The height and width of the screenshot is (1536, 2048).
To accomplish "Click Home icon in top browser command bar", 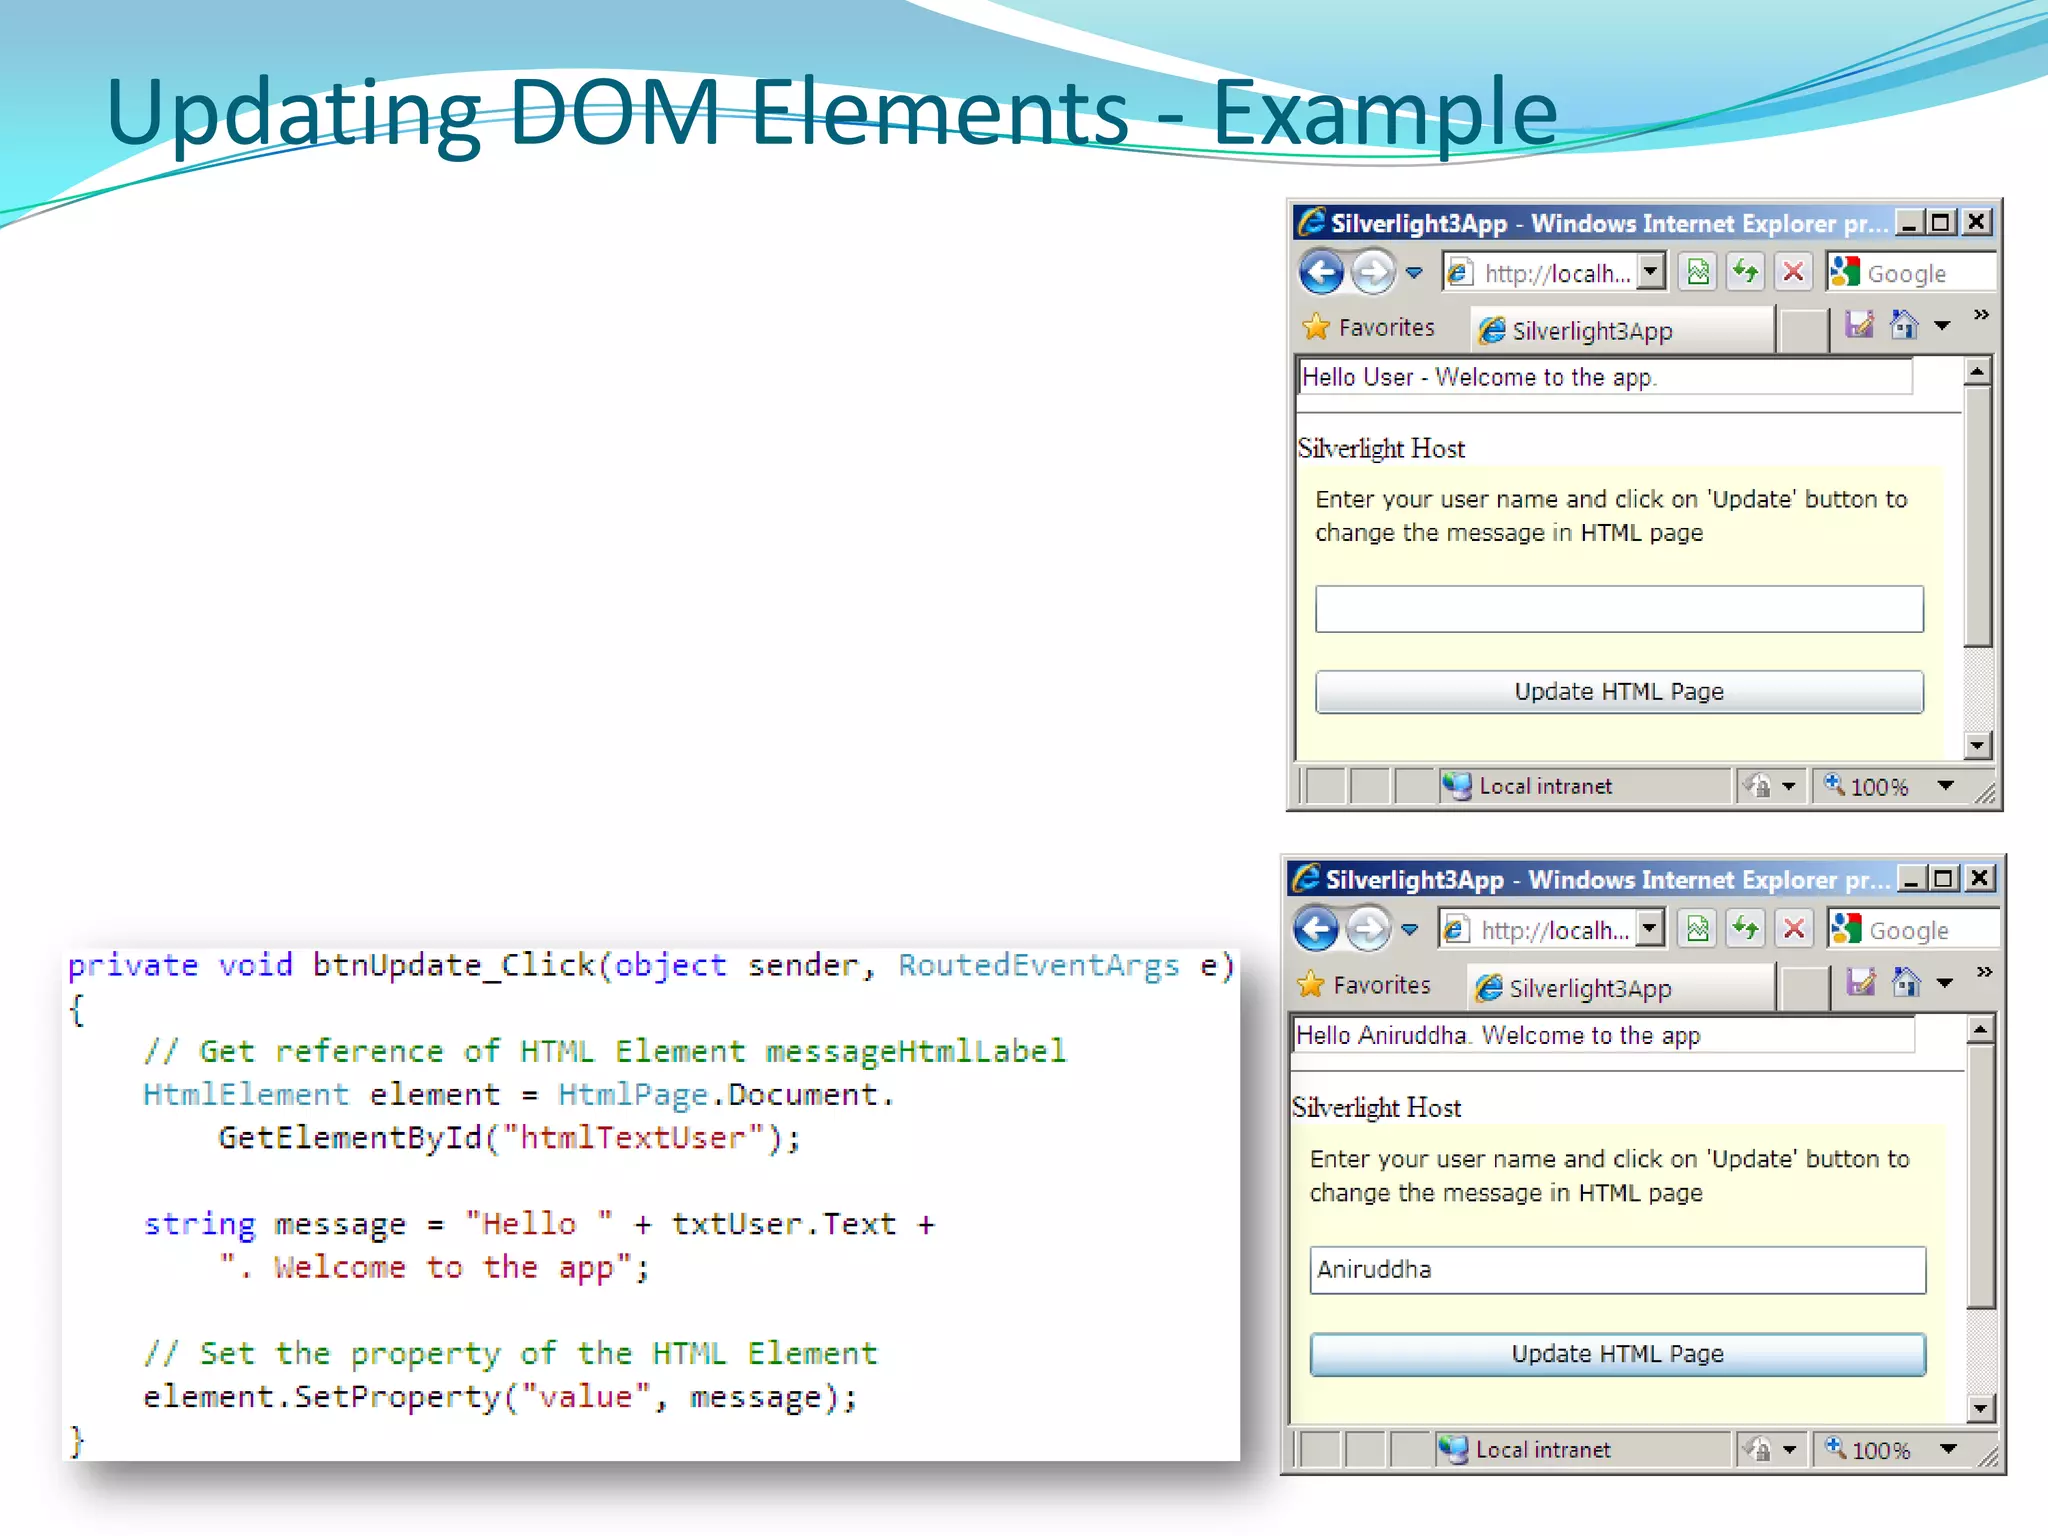I will pos(1903,325).
